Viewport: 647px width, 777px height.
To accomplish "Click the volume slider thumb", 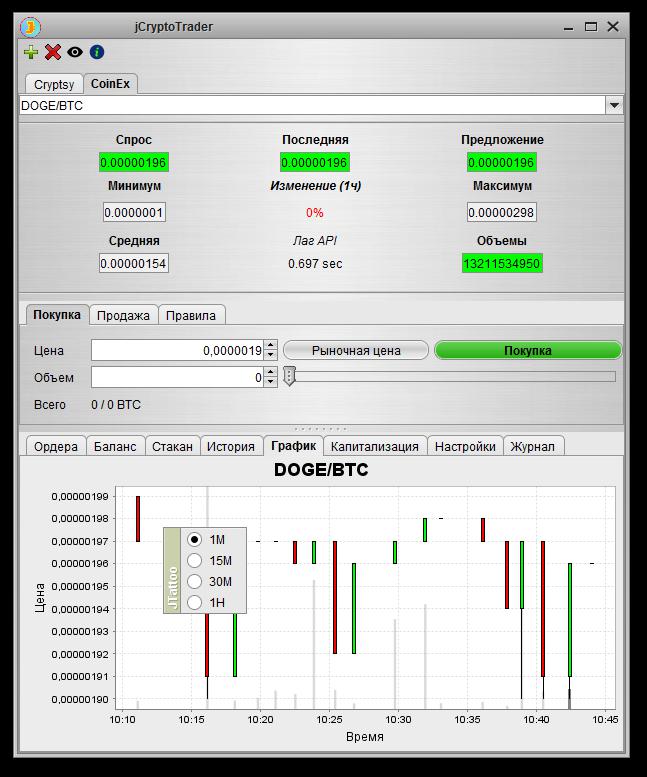I will point(289,376).
